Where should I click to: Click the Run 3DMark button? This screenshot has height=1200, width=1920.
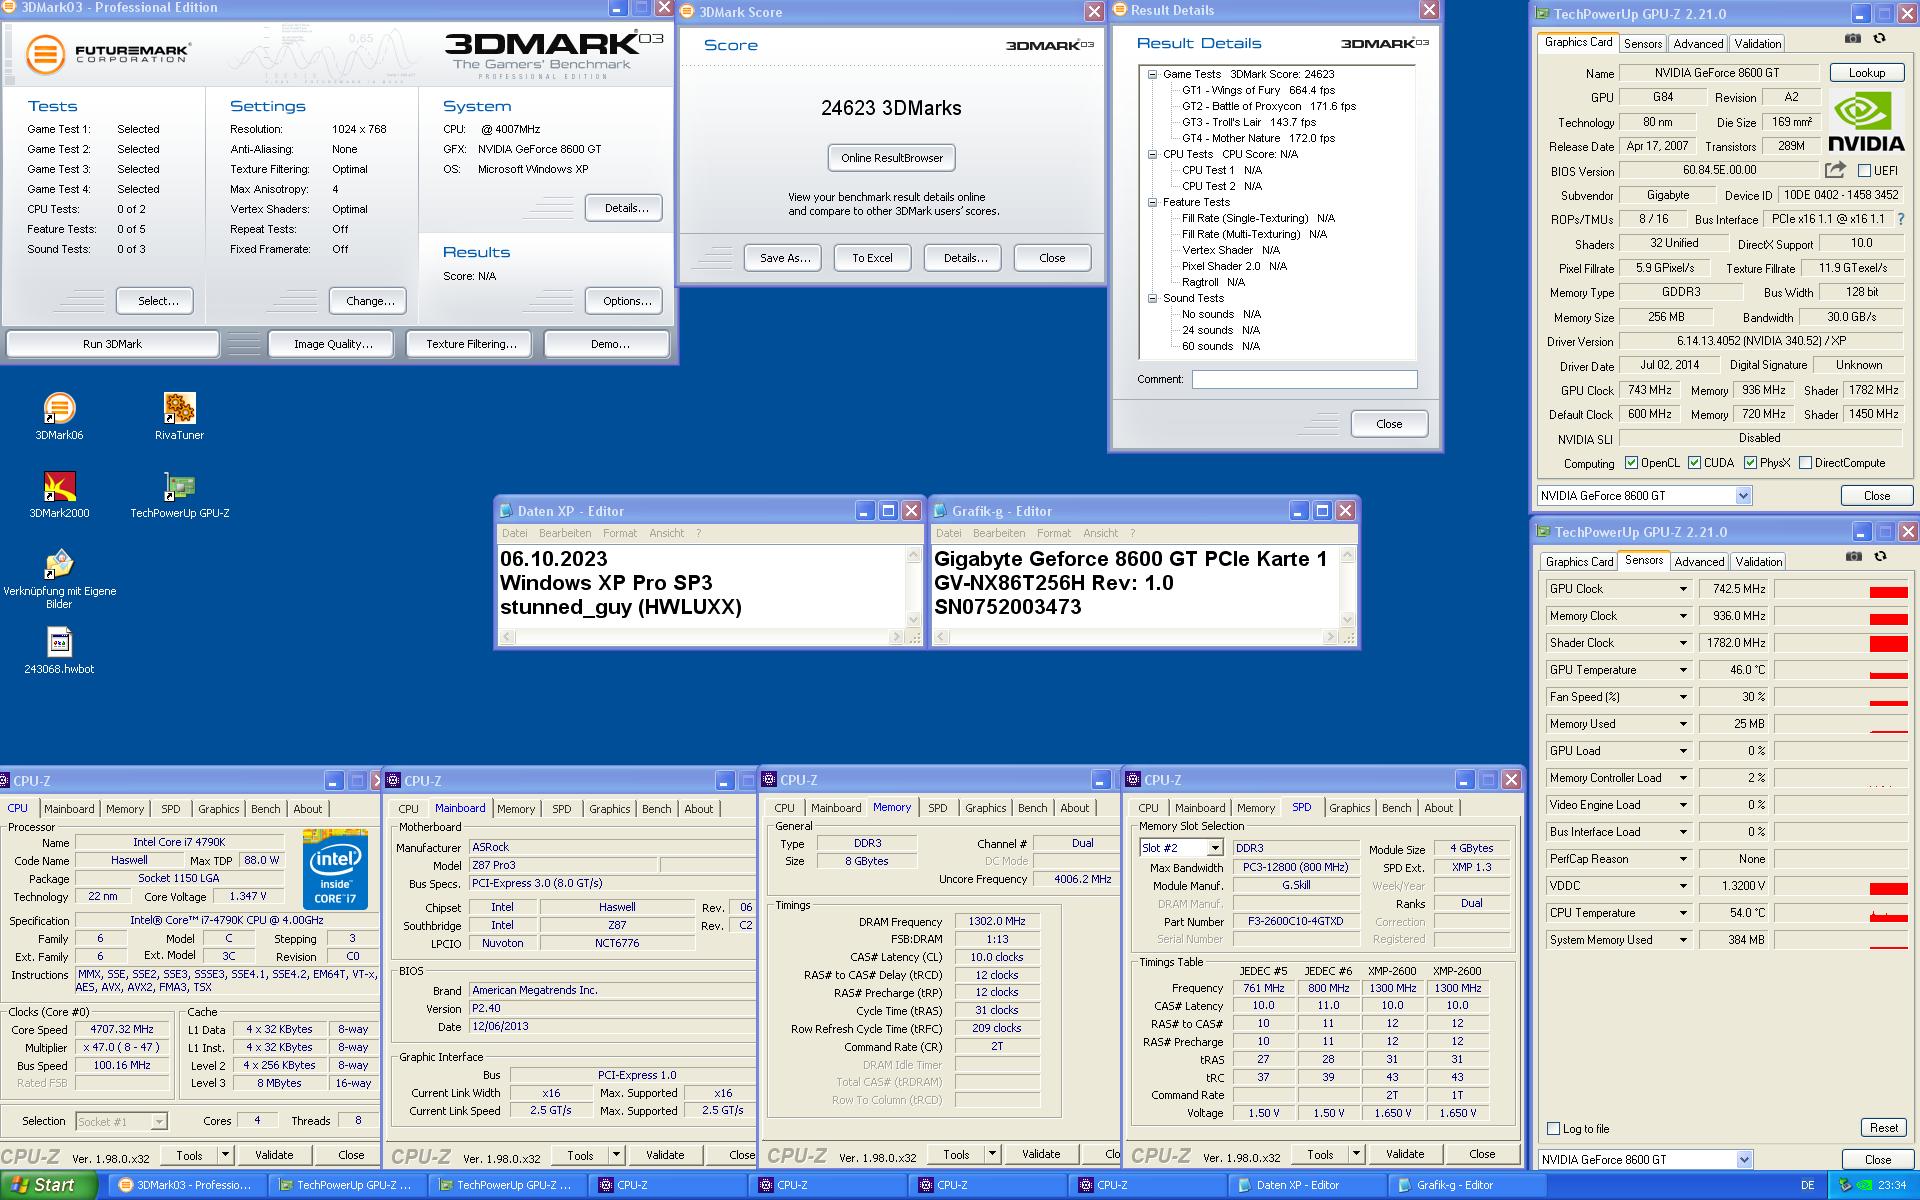click(112, 344)
